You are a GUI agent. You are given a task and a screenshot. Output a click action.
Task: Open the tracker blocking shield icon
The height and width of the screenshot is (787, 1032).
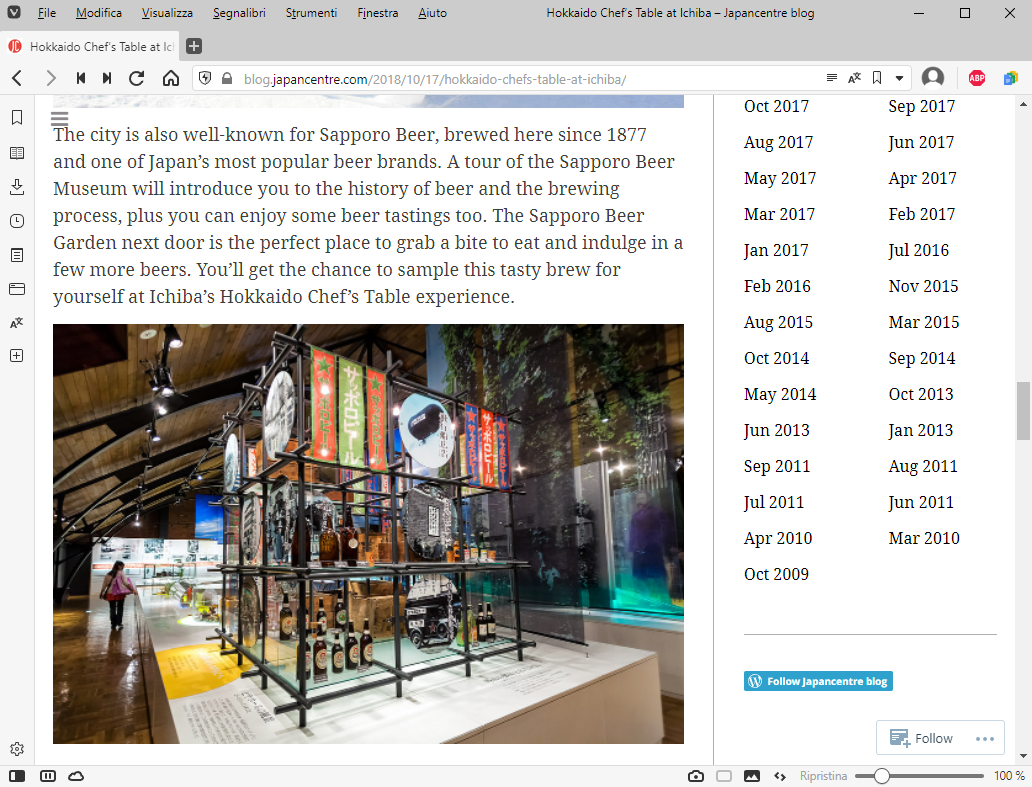pos(205,78)
